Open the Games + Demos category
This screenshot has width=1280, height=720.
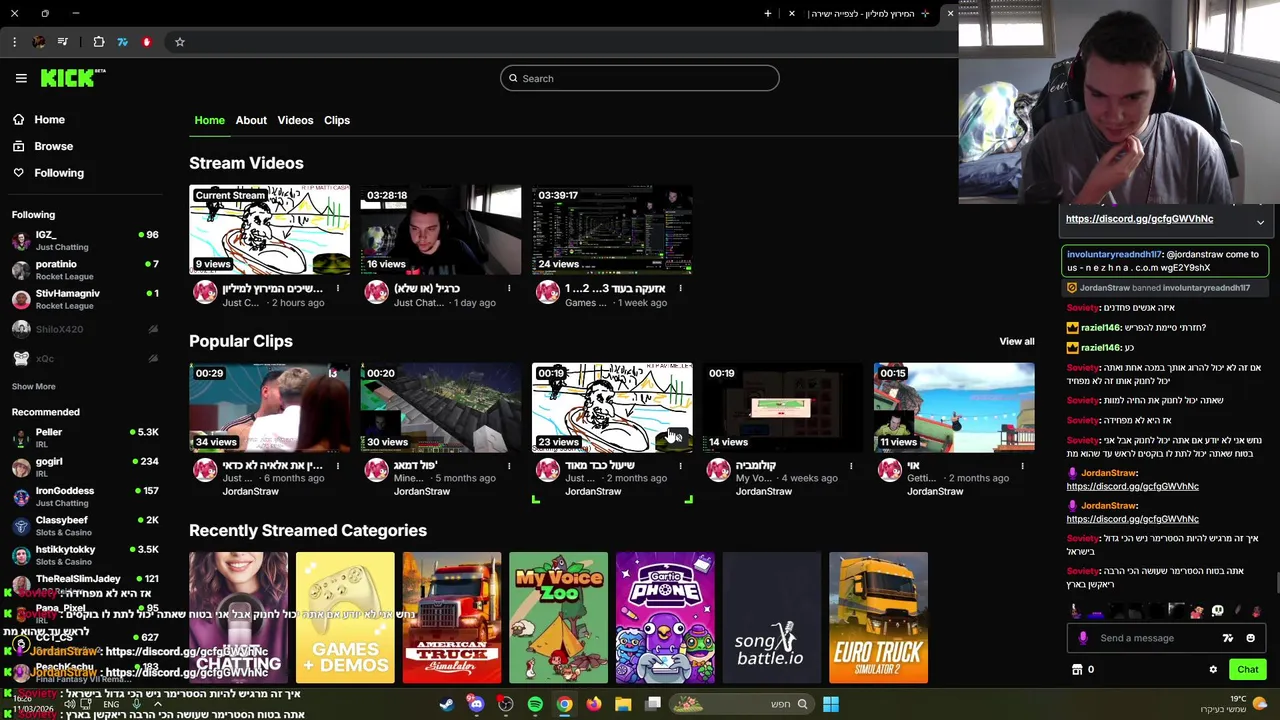(x=345, y=617)
